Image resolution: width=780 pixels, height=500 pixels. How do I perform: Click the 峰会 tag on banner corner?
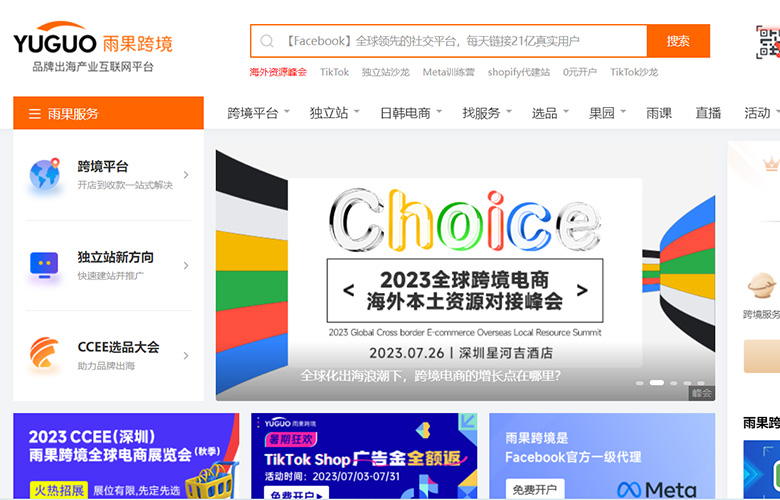pyautogui.click(x=702, y=393)
